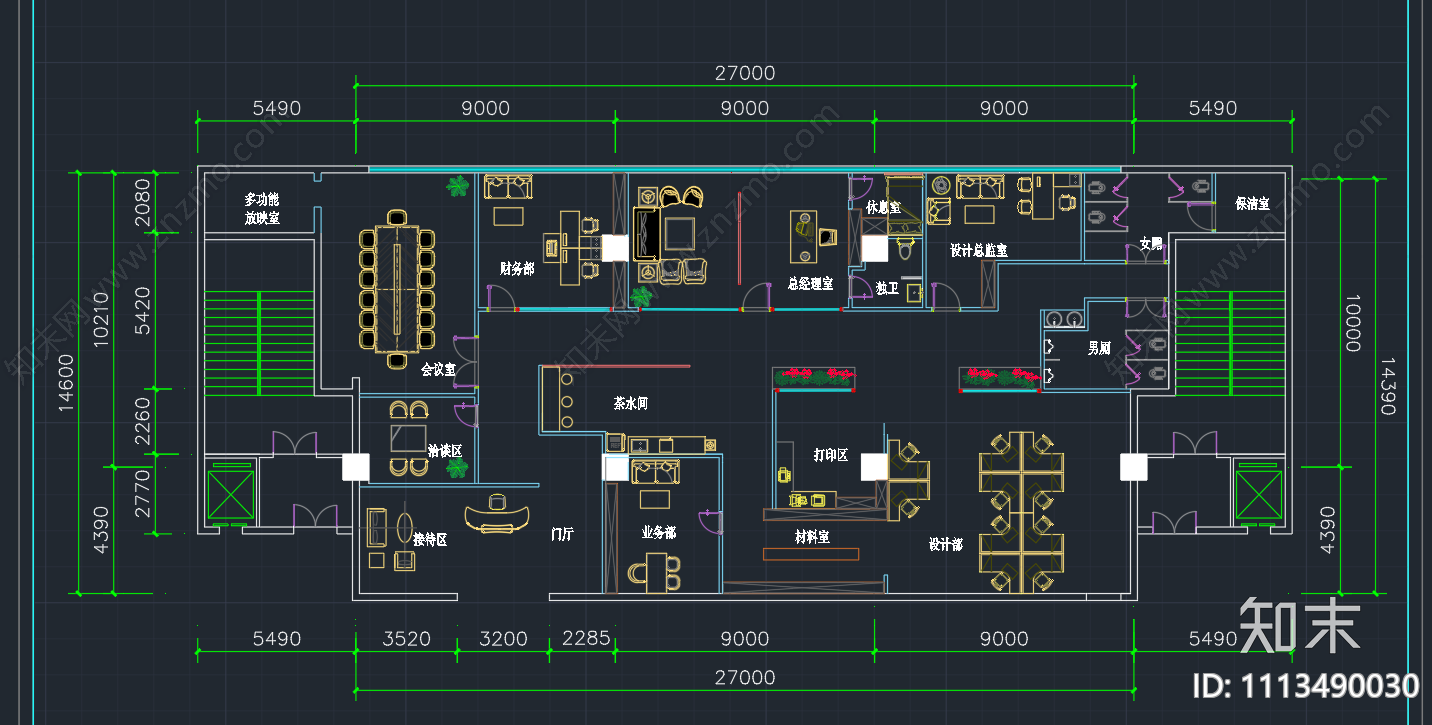The height and width of the screenshot is (725, 1432).
Task: Click the 5420 vertical dimension text
Action: [x=143, y=311]
